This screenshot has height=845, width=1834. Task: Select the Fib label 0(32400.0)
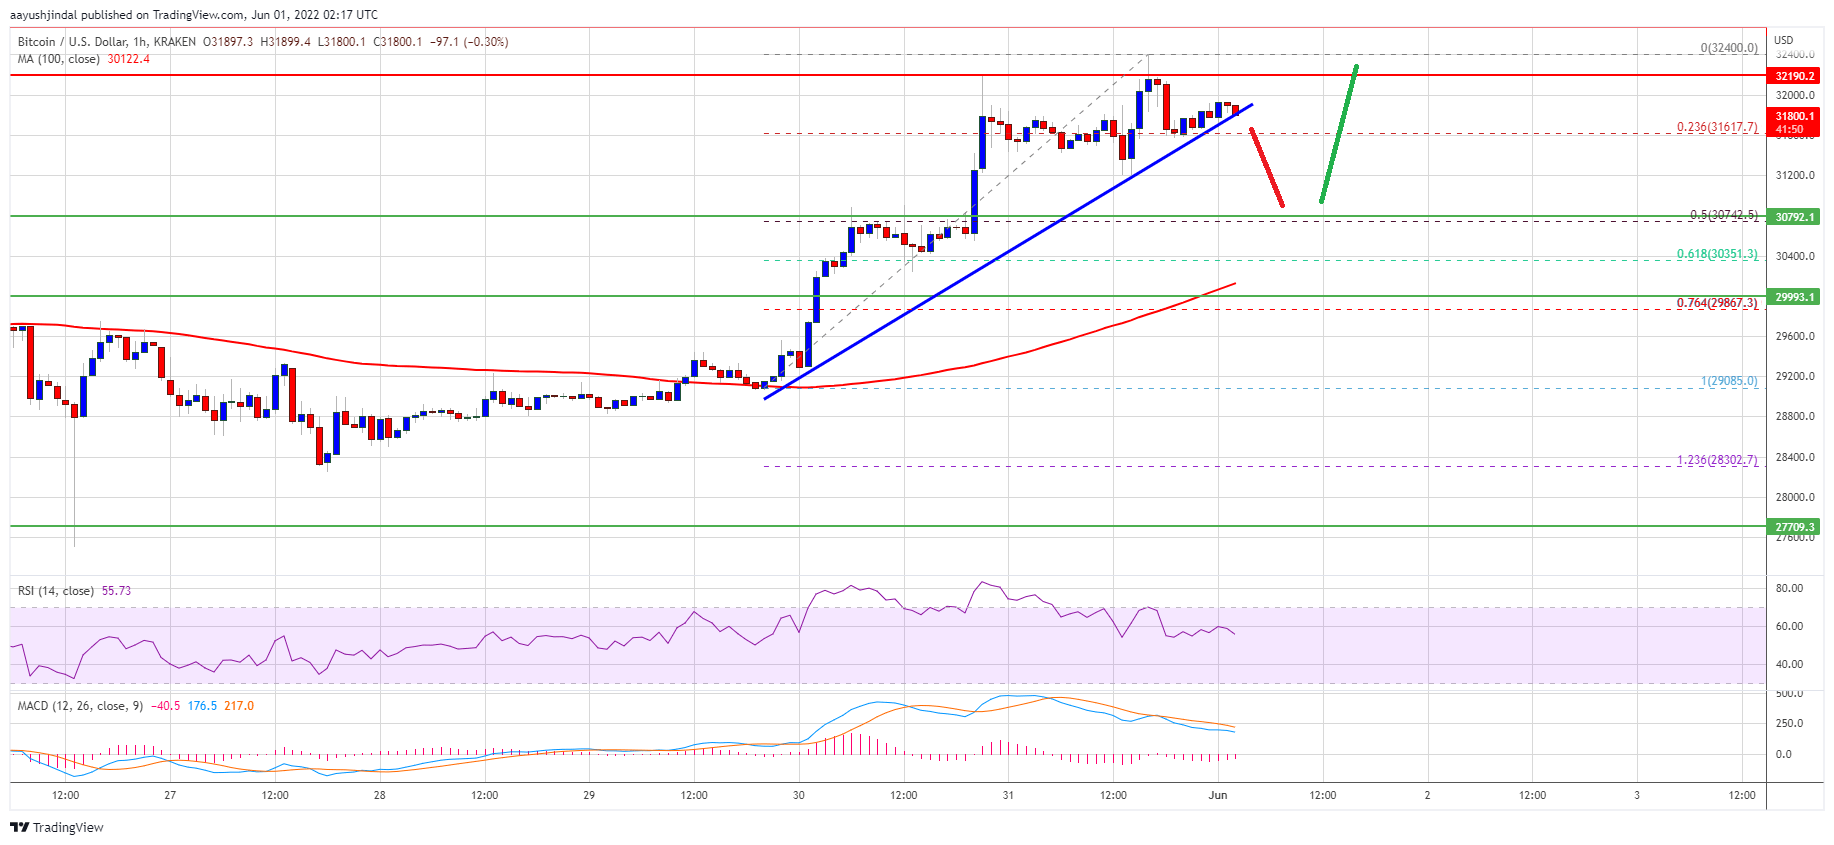click(x=1729, y=48)
